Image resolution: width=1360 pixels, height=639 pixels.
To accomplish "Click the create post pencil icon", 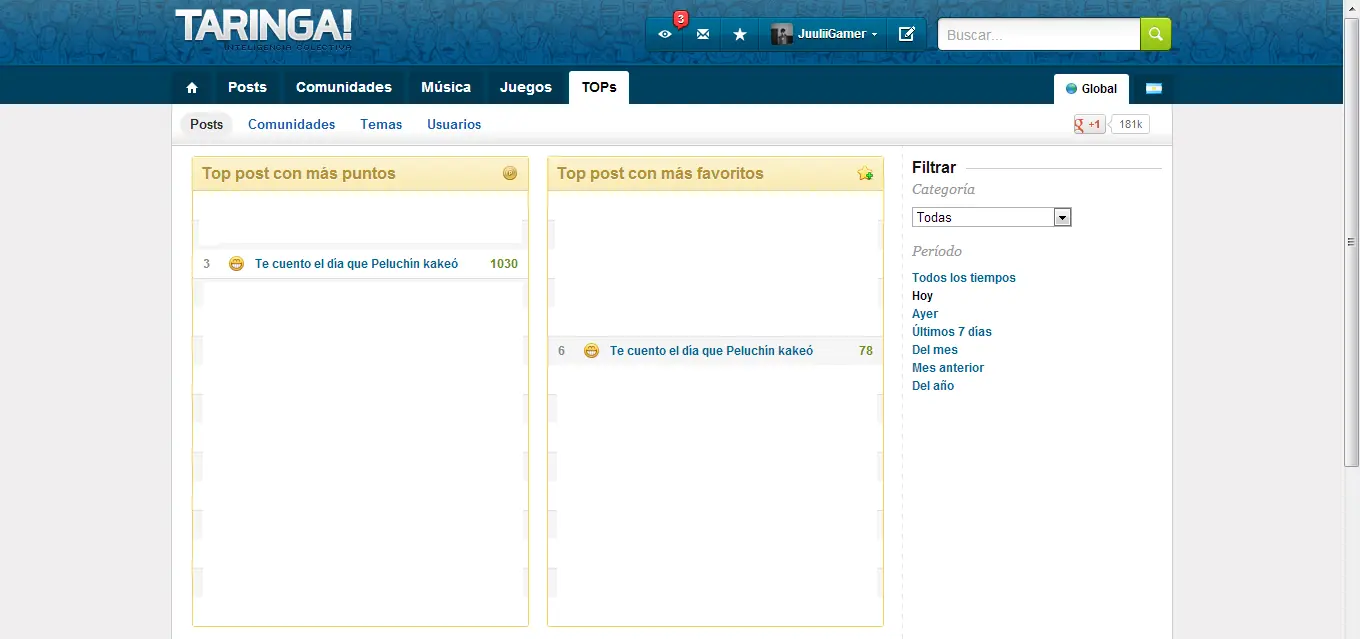I will 907,34.
